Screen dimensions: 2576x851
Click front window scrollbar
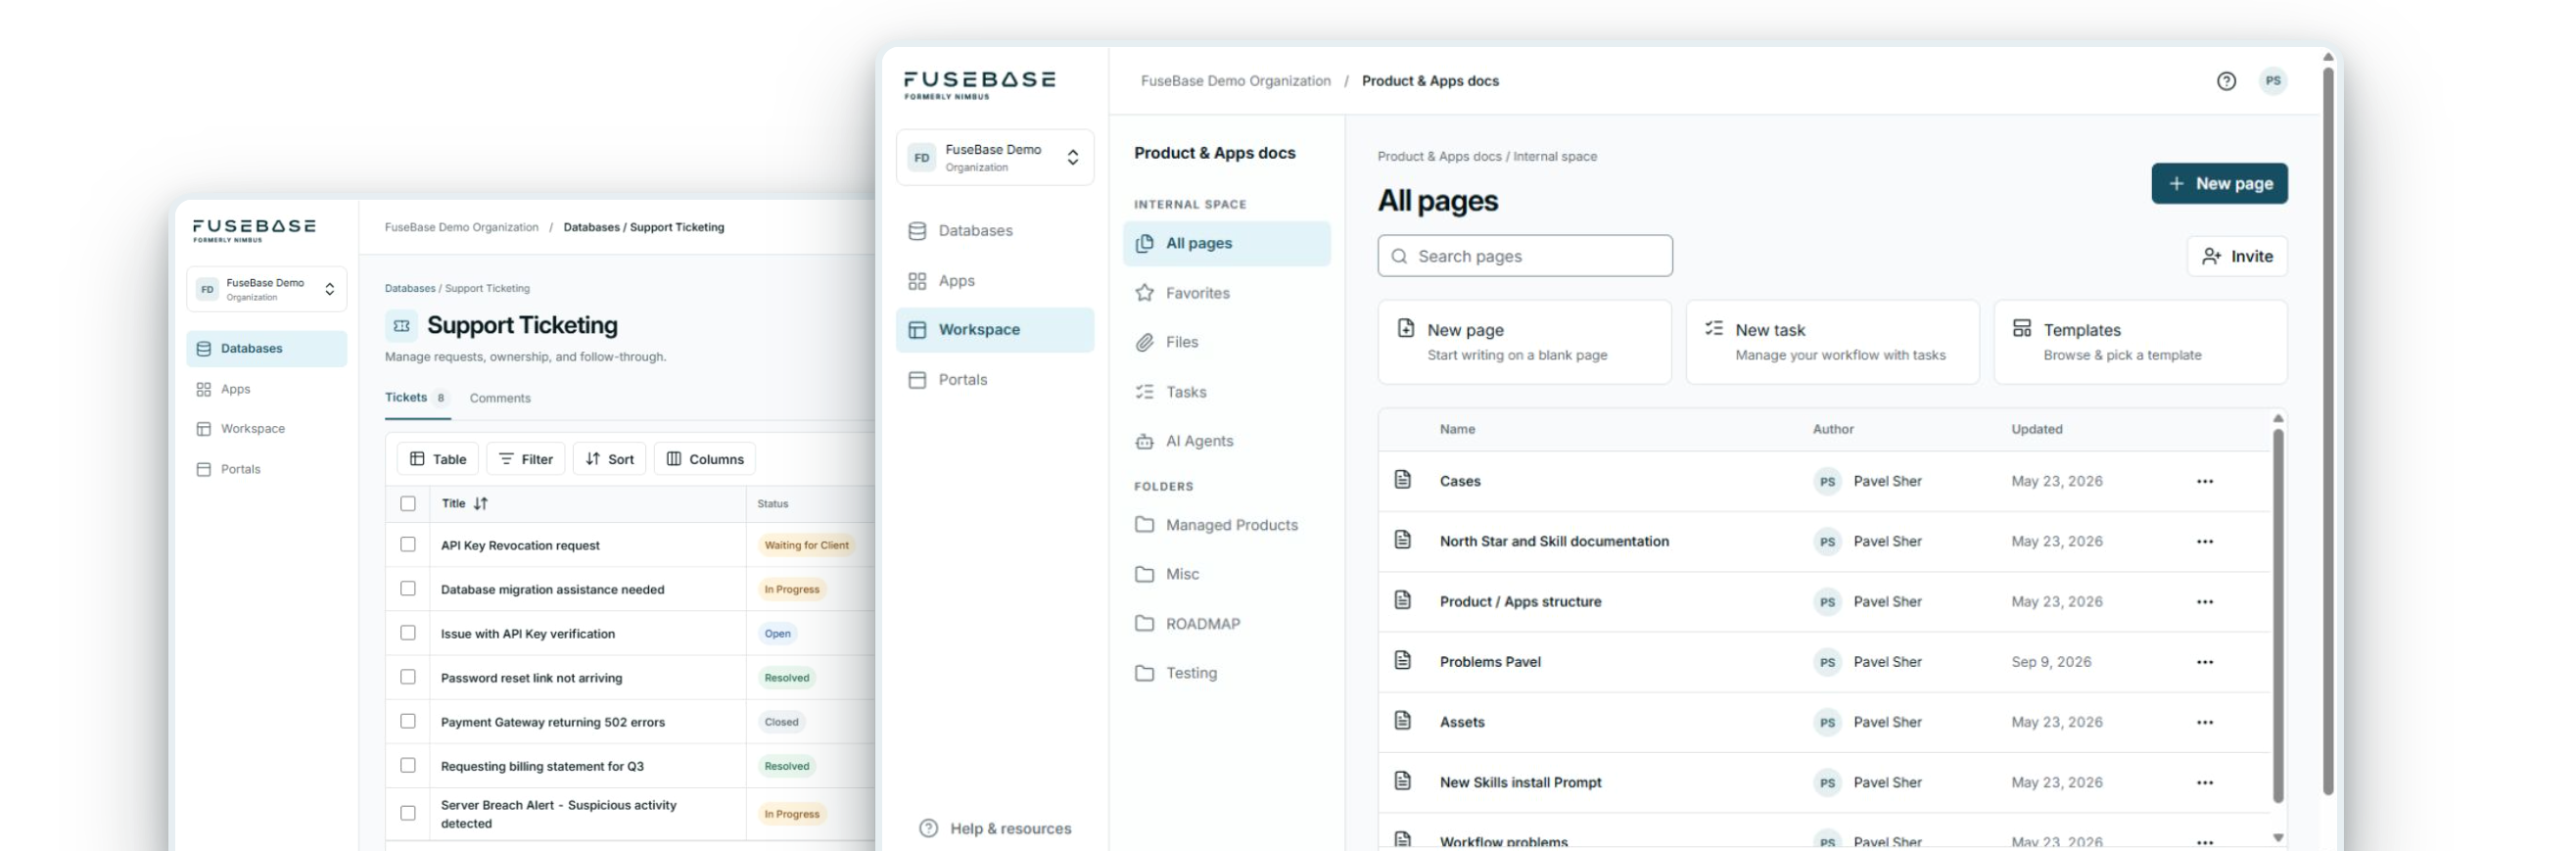(x=2328, y=430)
